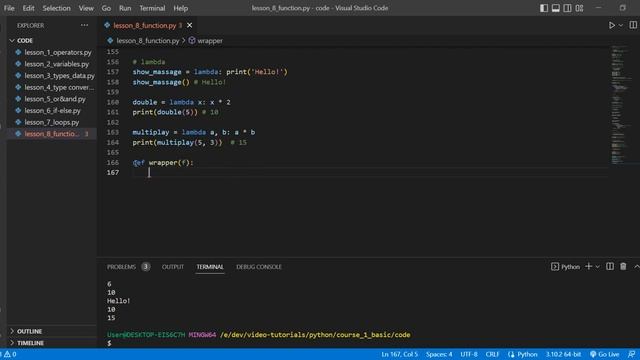Open lesson_6_if-else.py file

52,111
